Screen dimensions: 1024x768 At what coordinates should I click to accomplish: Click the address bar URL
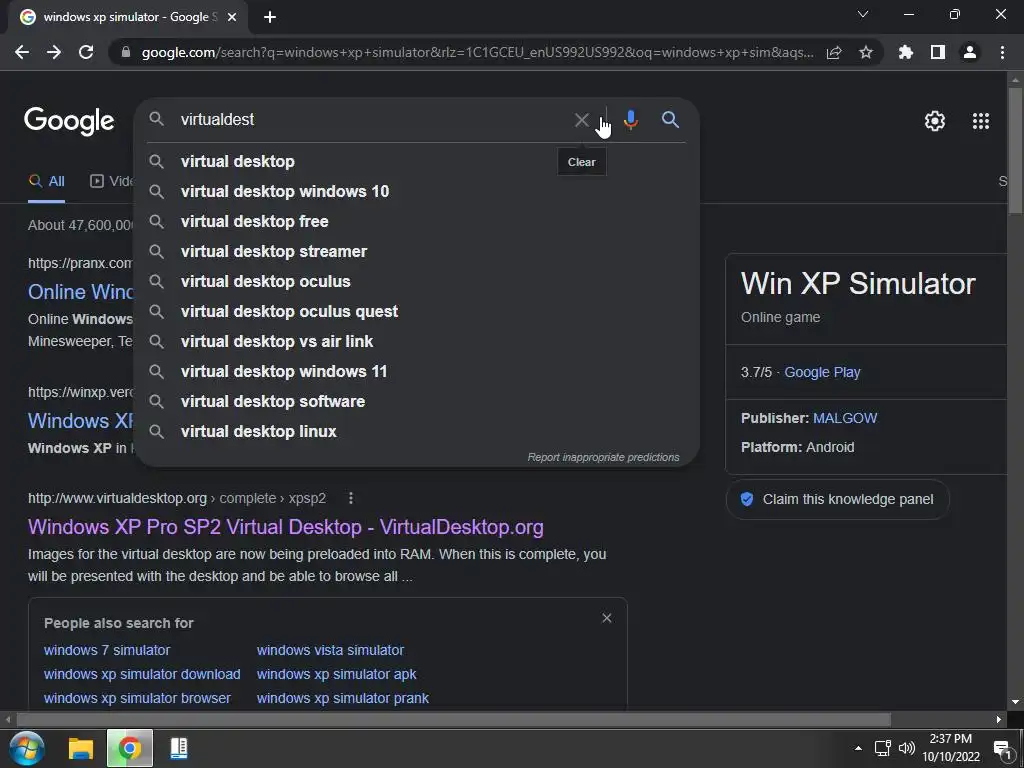477,52
